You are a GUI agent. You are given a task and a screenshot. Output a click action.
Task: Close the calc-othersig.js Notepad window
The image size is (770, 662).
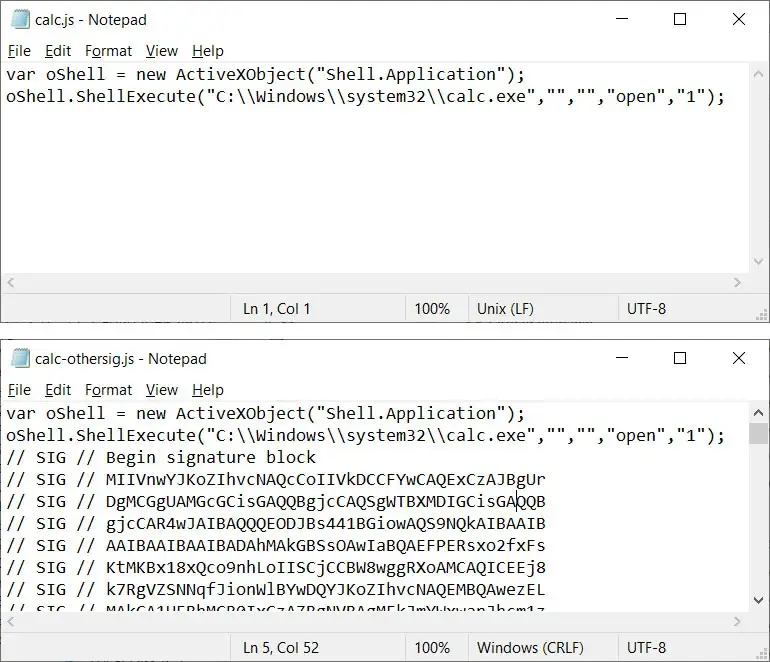pyautogui.click(x=739, y=358)
